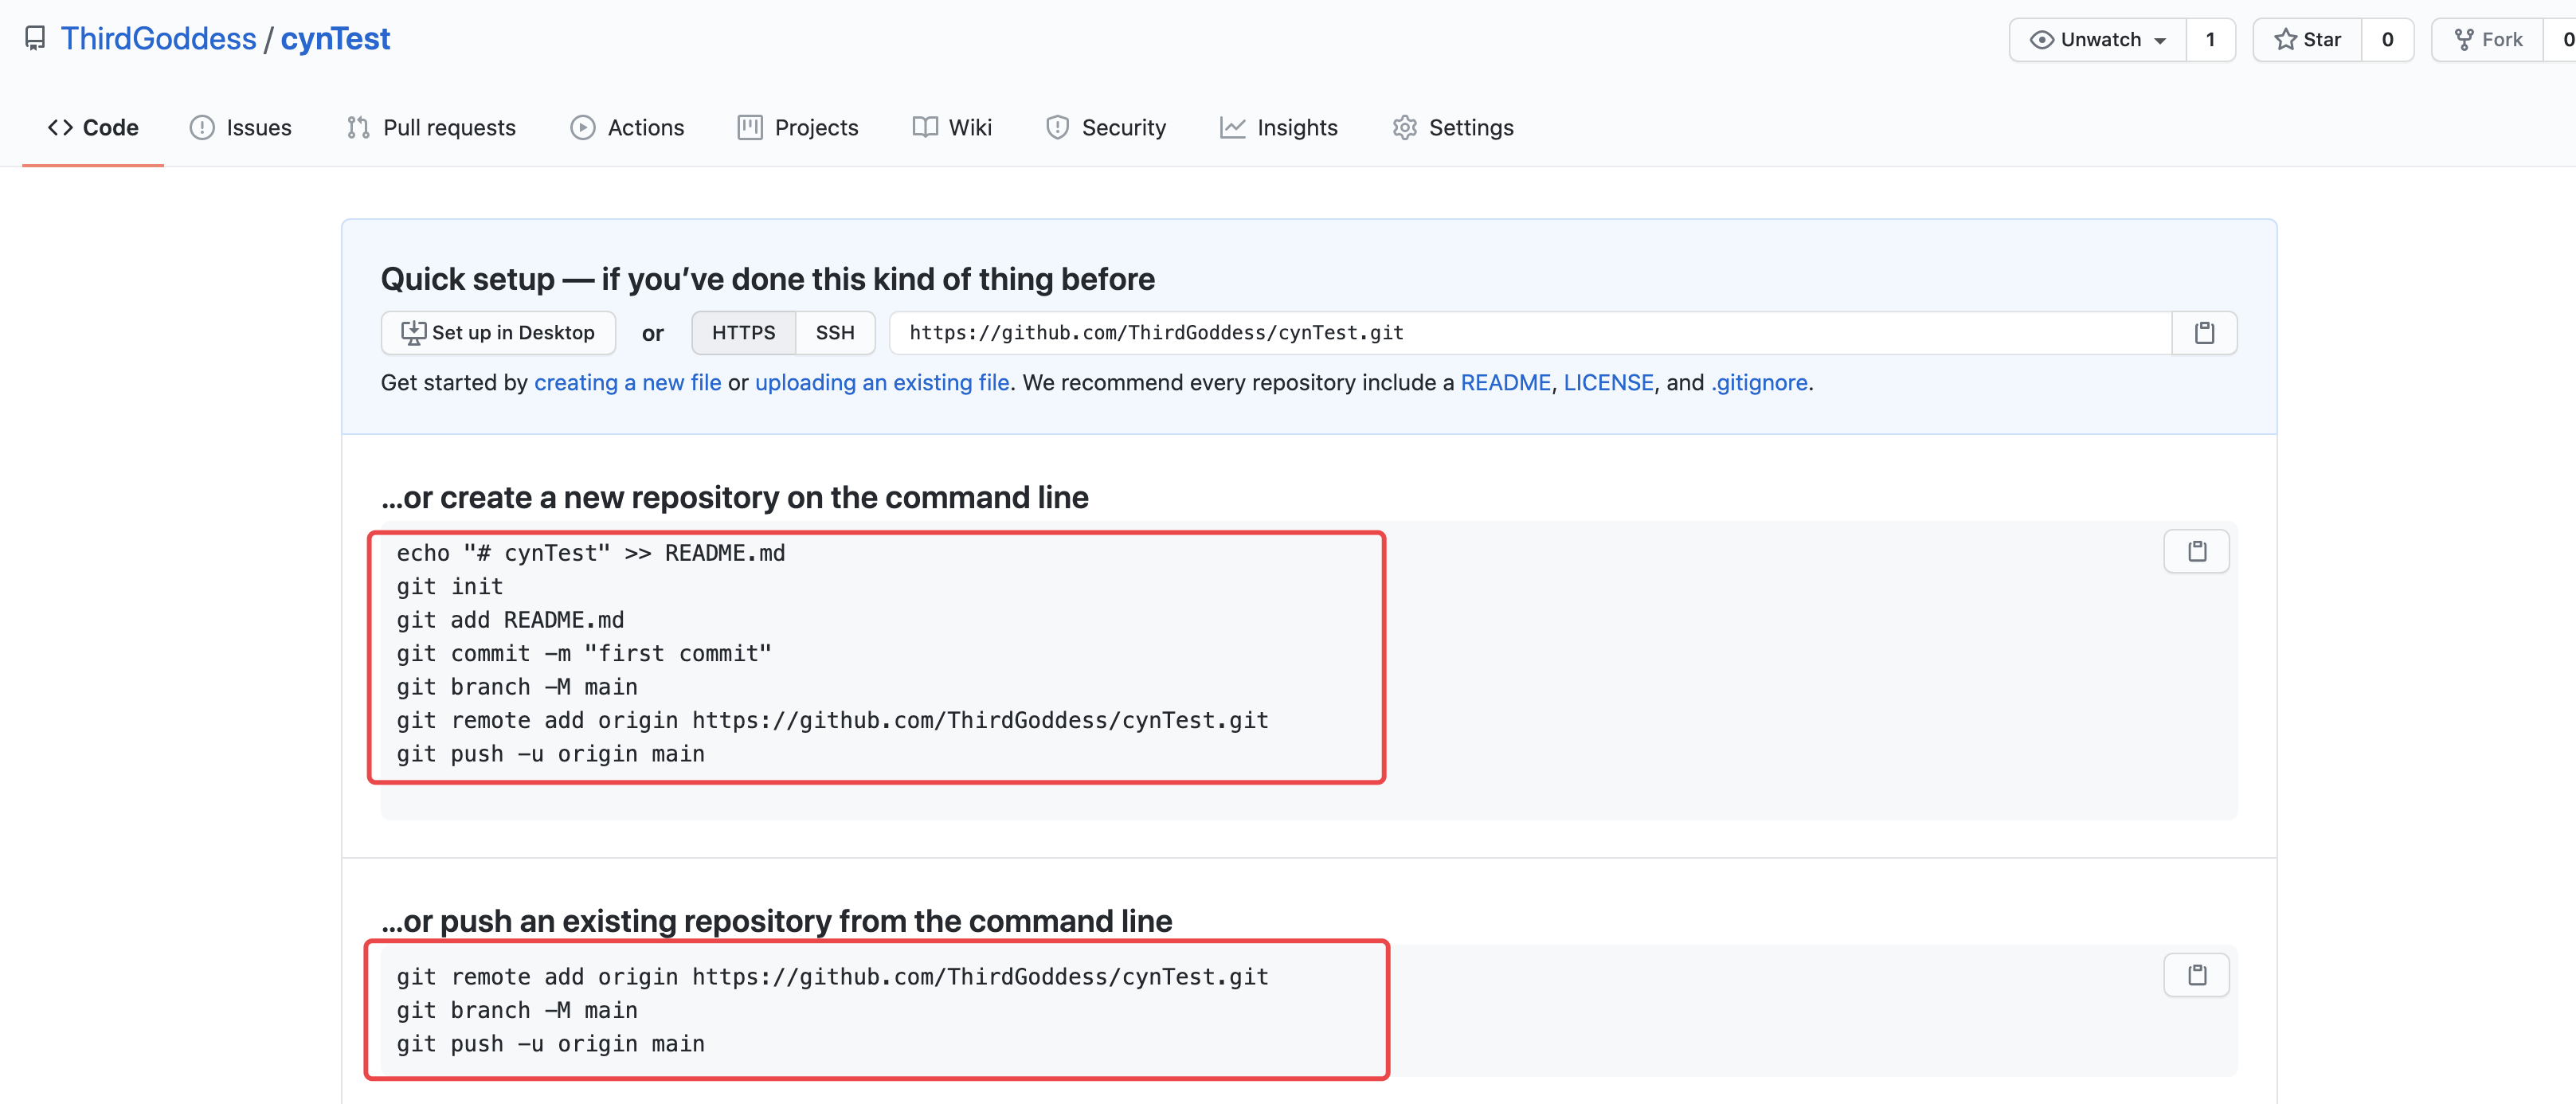Open the Issues tab
Image resolution: width=2576 pixels, height=1104 pixels.
[241, 128]
